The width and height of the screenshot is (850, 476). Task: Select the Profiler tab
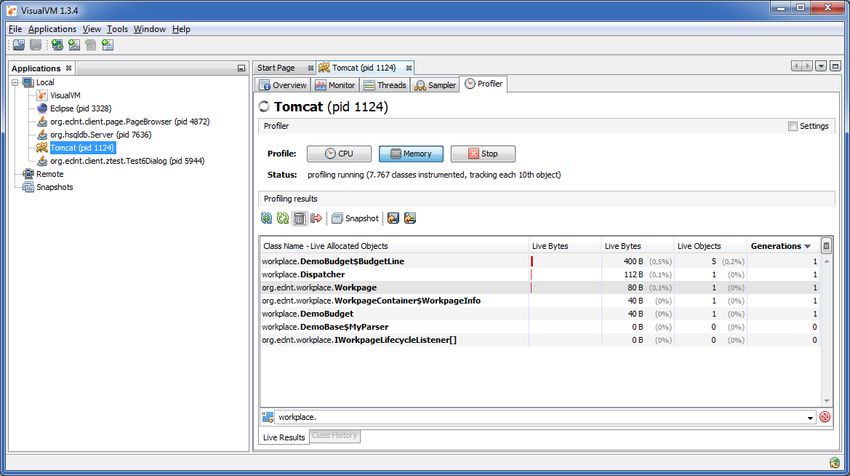[484, 84]
